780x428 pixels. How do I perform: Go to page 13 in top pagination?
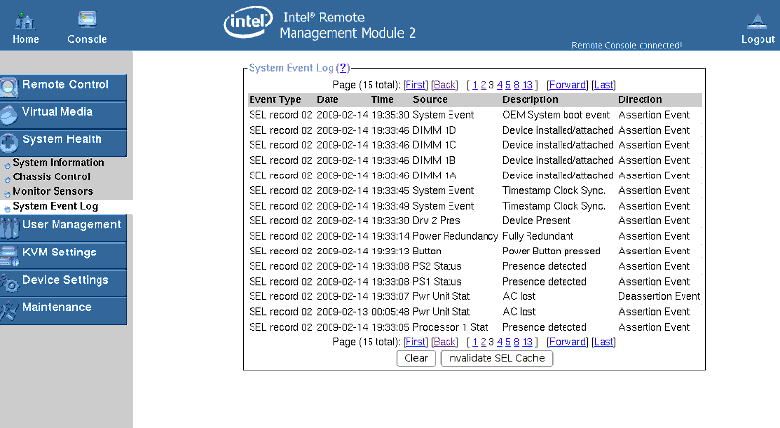pos(527,85)
